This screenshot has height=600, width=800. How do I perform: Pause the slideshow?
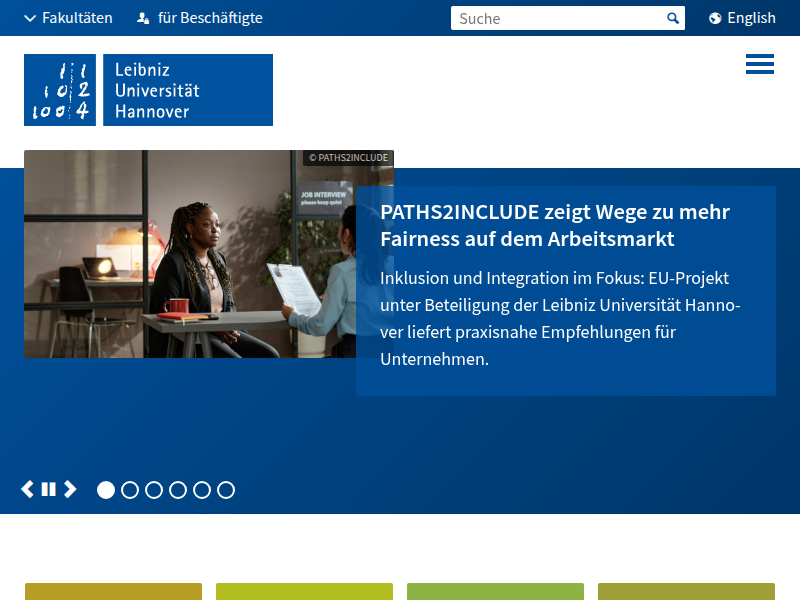click(x=49, y=489)
